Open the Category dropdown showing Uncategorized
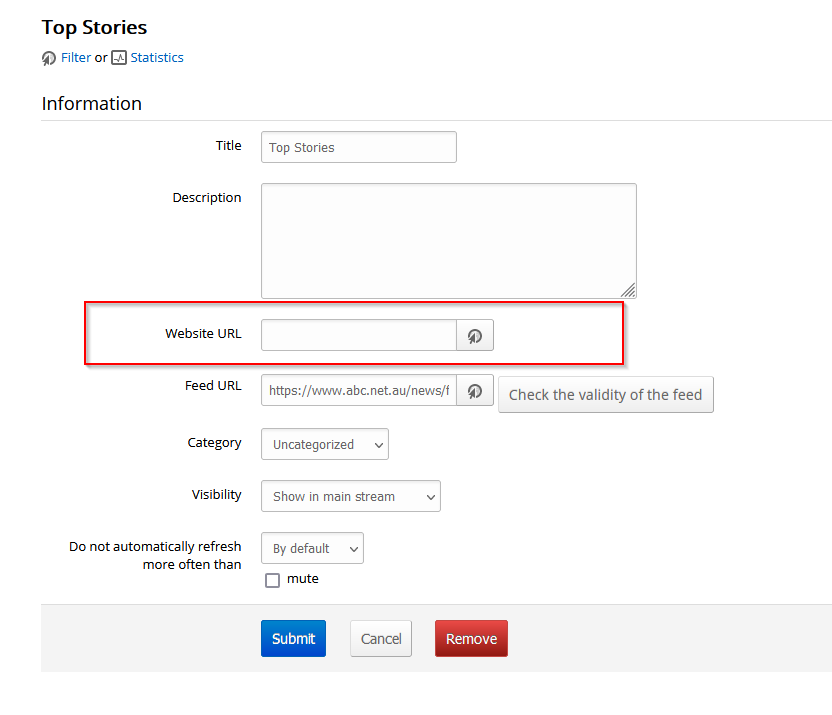 [x=325, y=445]
